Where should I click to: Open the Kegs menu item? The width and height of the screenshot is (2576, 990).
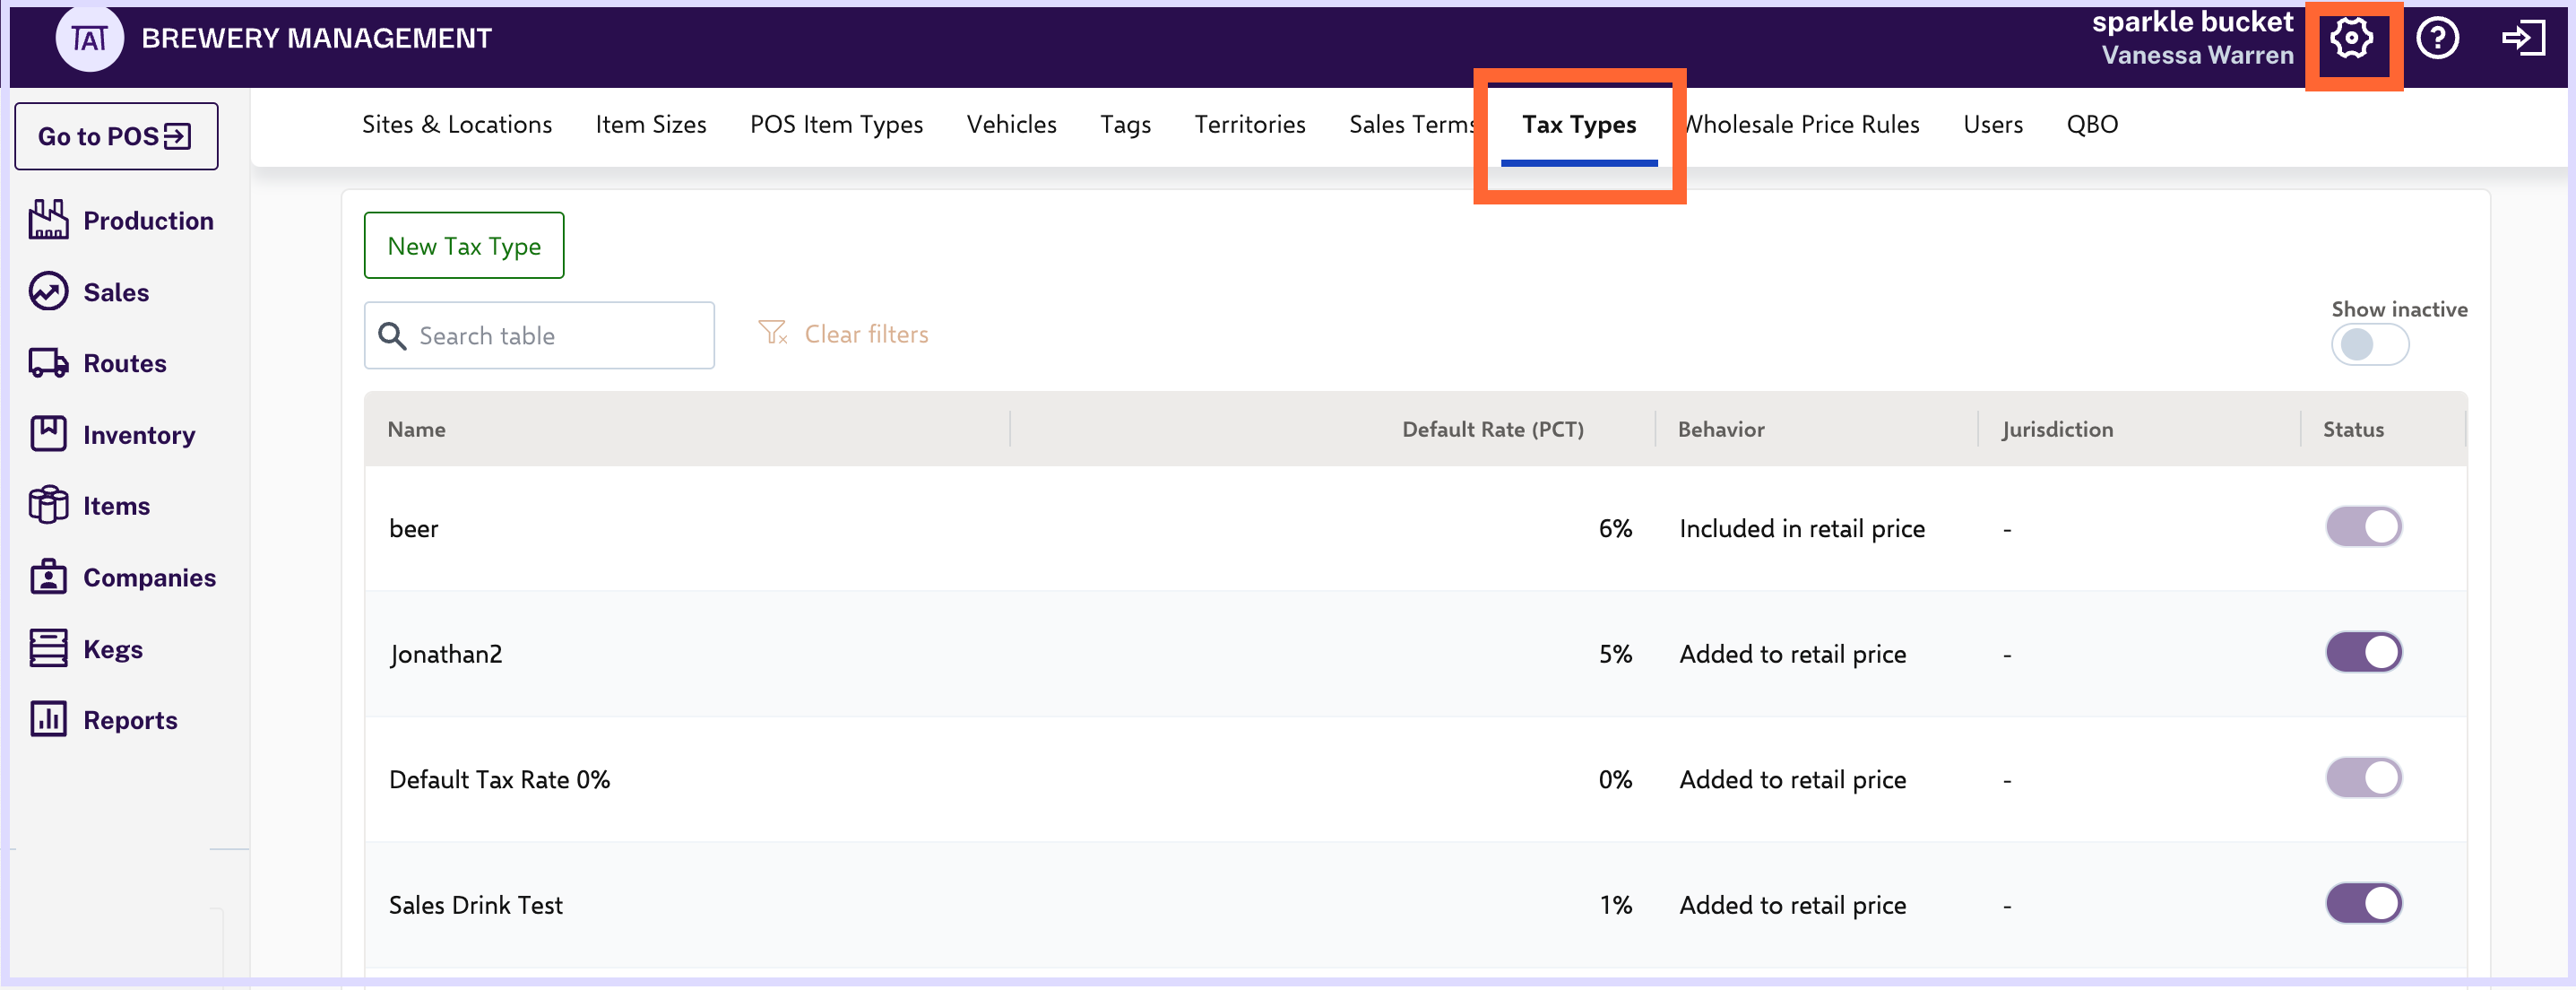[x=113, y=649]
